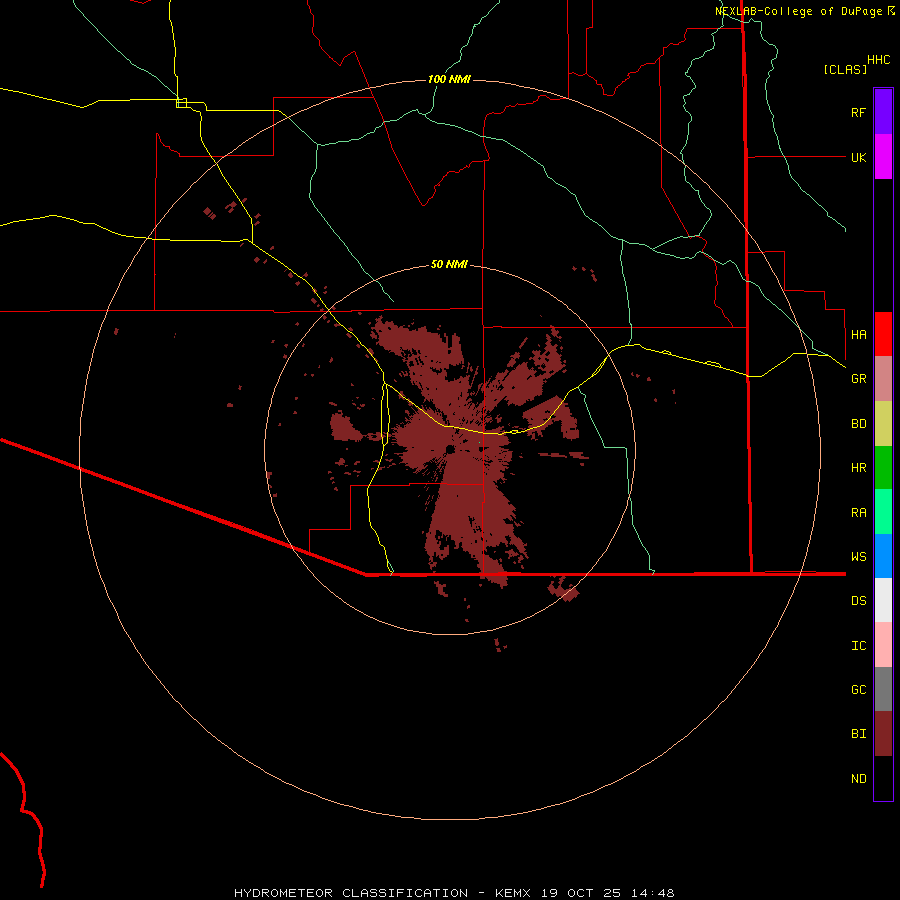The height and width of the screenshot is (900, 900).
Task: Click the RF purple legend color swatch
Action: (x=883, y=112)
